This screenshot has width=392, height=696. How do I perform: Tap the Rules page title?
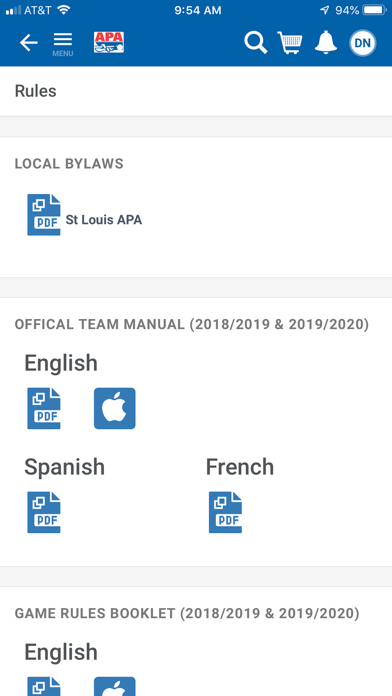point(36,91)
